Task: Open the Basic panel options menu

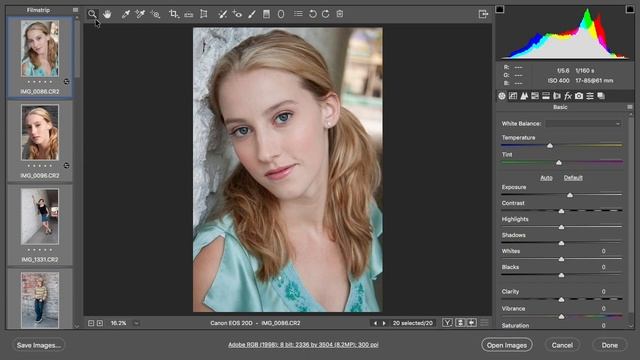Action: (x=630, y=107)
